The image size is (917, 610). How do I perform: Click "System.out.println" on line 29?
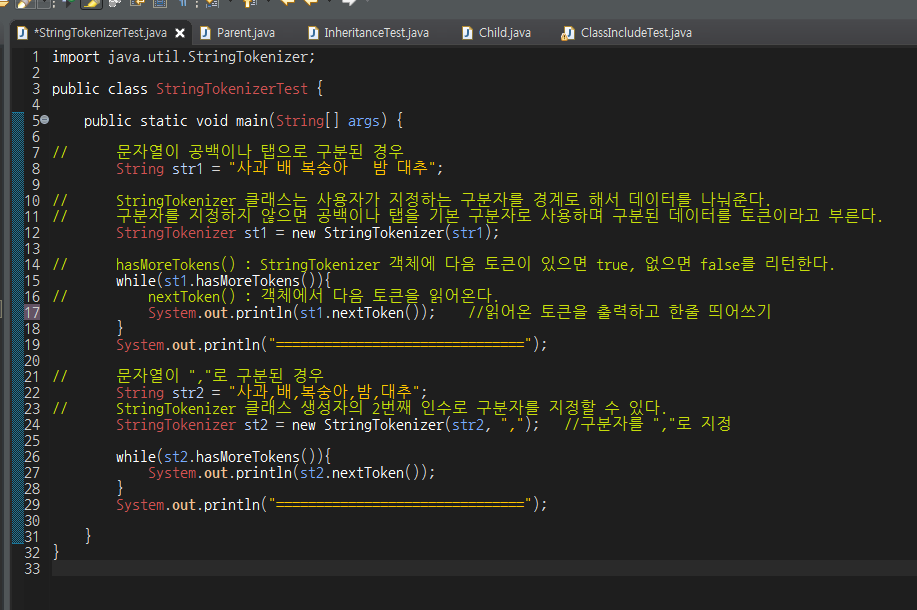click(x=188, y=505)
